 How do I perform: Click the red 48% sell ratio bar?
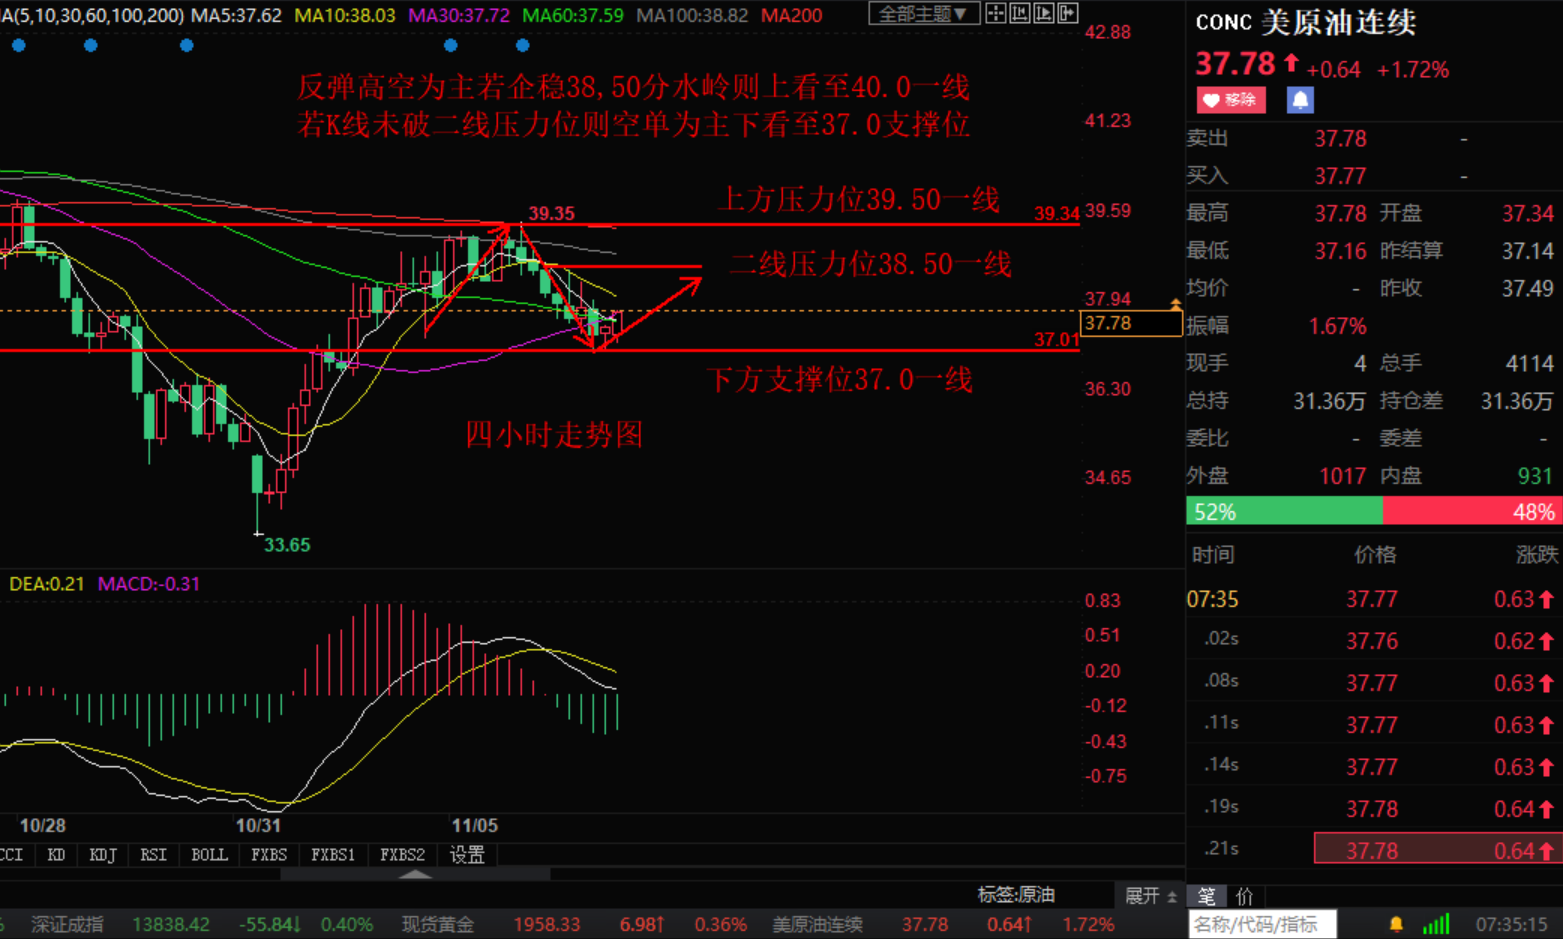1471,511
